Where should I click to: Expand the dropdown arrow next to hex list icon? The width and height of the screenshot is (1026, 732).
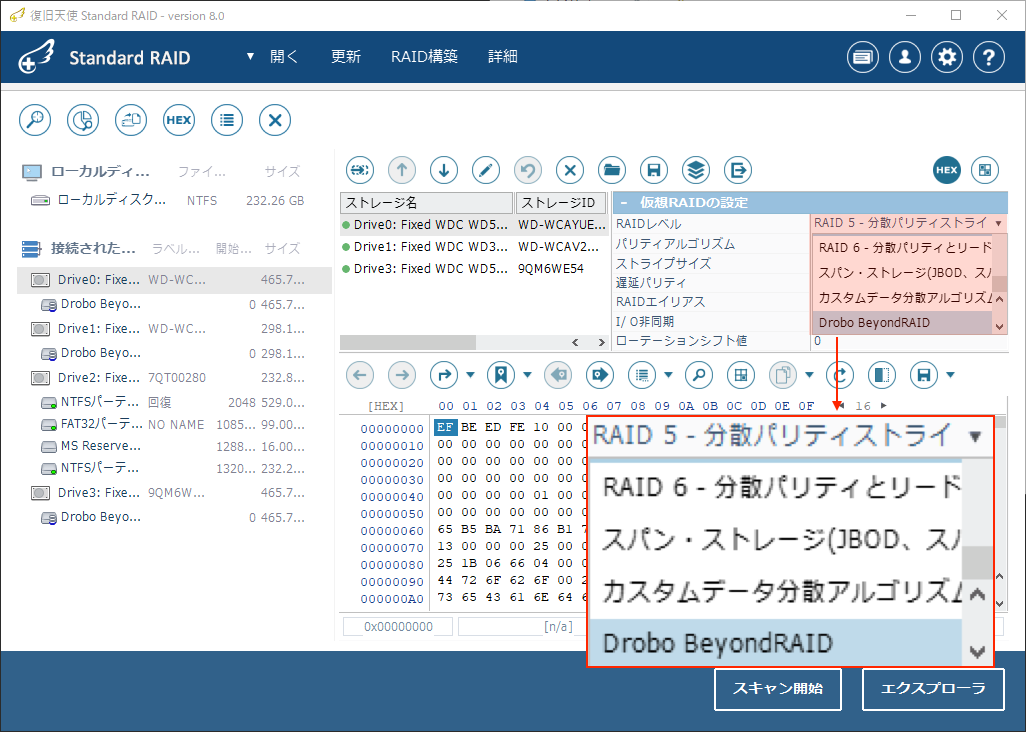tap(668, 375)
